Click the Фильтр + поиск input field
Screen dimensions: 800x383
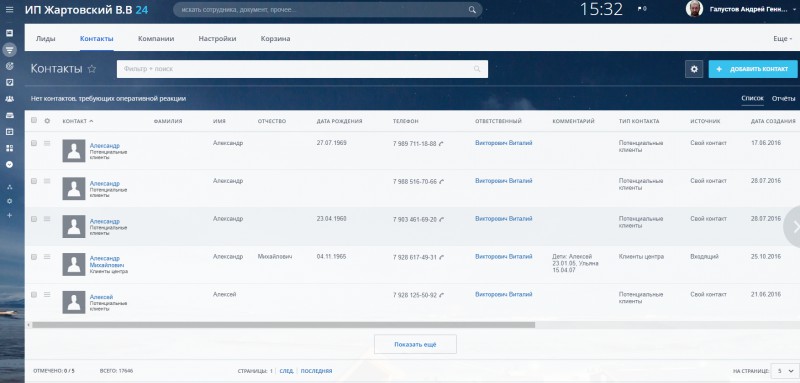pyautogui.click(x=302, y=69)
